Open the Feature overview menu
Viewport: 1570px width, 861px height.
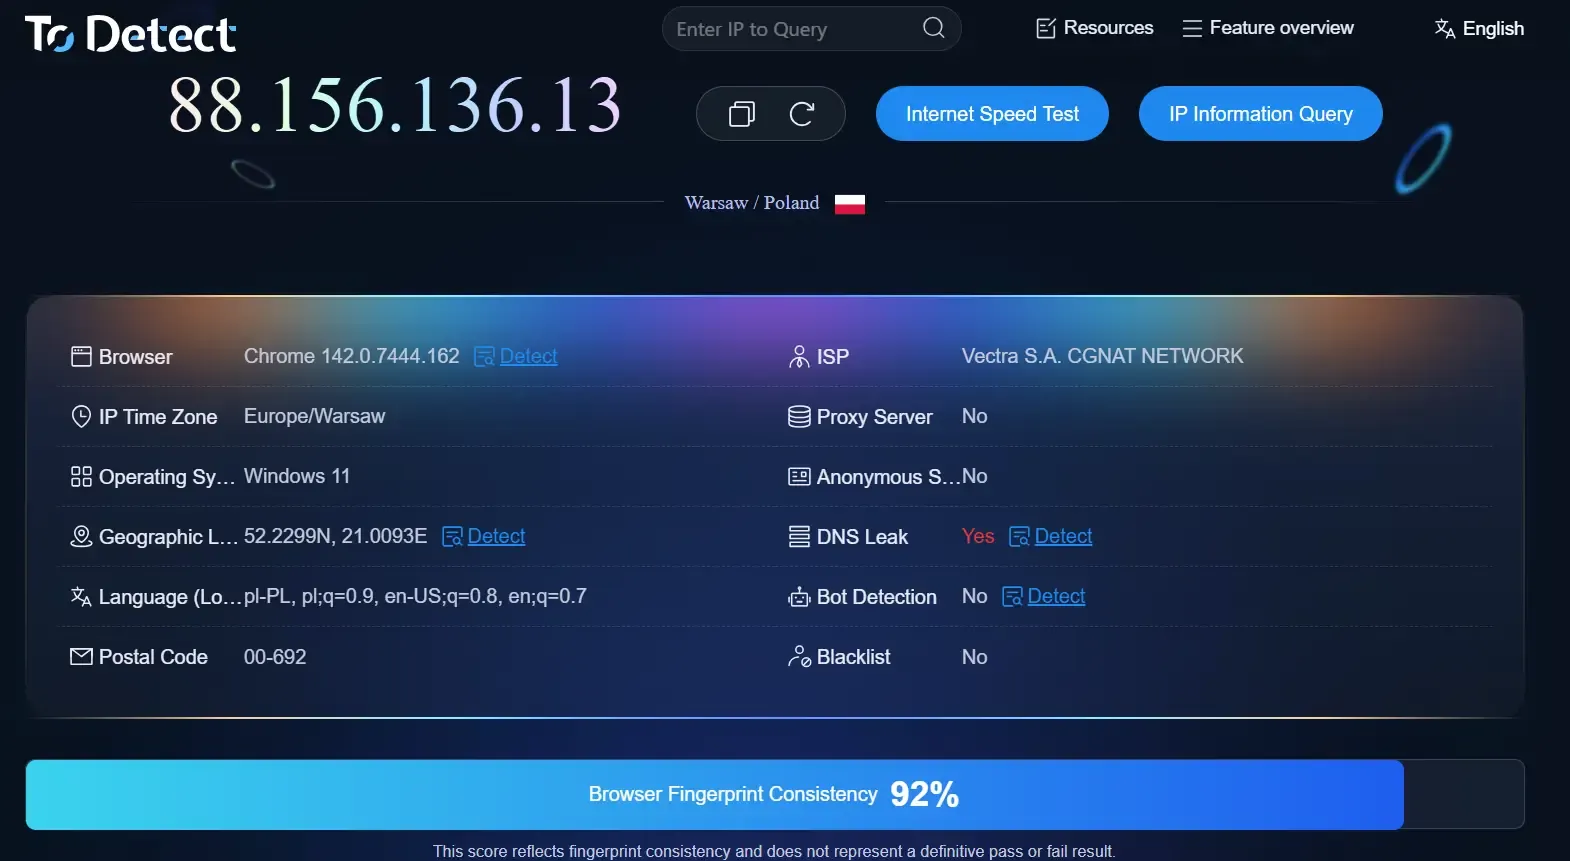(x=1268, y=28)
